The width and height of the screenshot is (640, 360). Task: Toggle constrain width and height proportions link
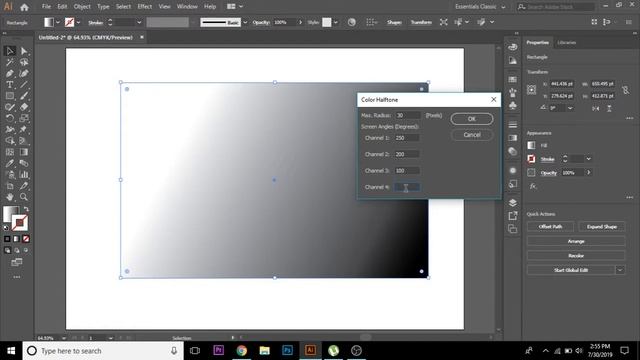(625, 90)
